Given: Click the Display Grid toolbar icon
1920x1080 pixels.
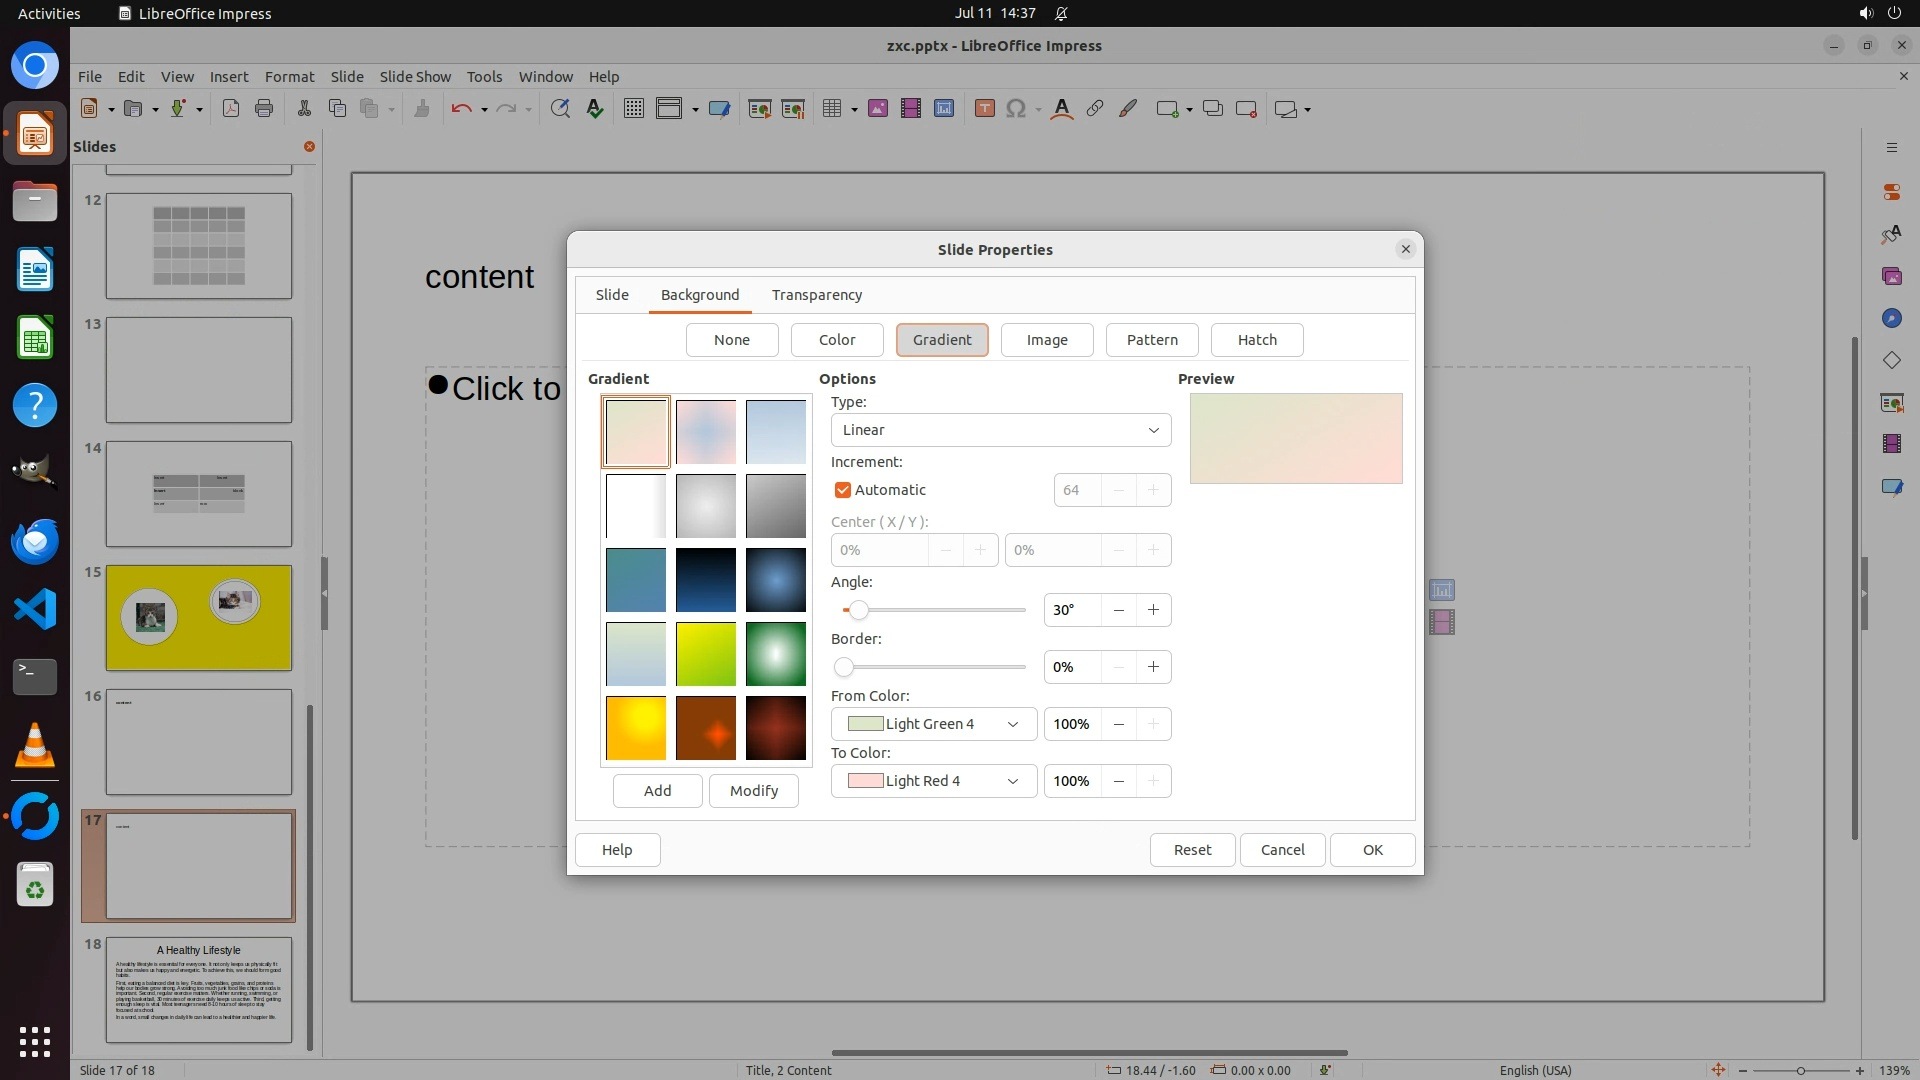Looking at the screenshot, I should (x=633, y=109).
